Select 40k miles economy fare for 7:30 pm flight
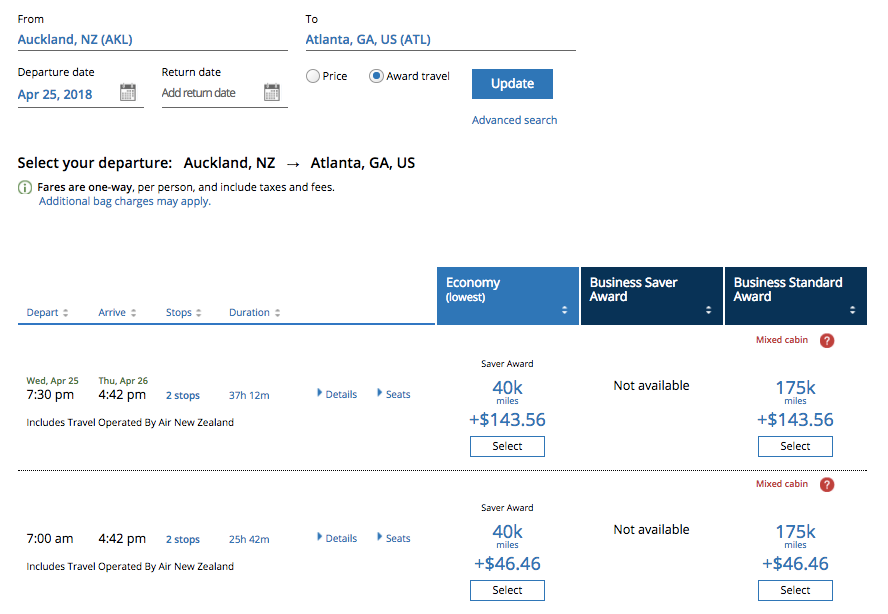This screenshot has width=888, height=614. pos(507,446)
